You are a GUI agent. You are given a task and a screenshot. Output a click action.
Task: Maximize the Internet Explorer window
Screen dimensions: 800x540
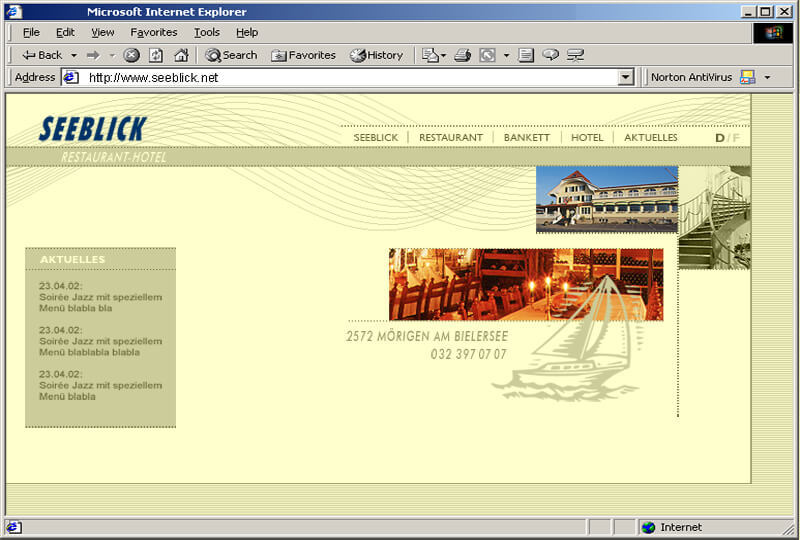[765, 12]
